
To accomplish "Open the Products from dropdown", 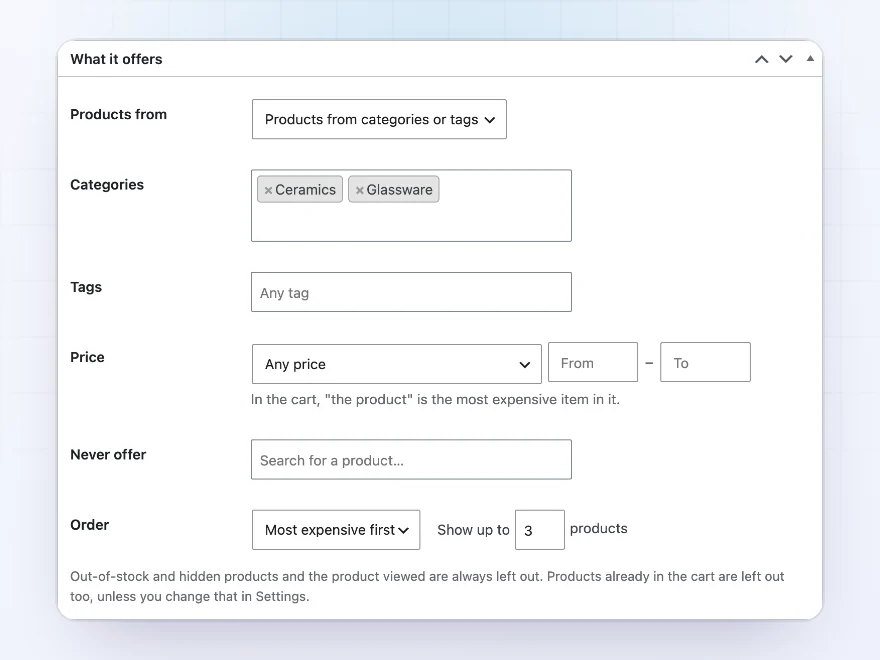I will coord(379,119).
